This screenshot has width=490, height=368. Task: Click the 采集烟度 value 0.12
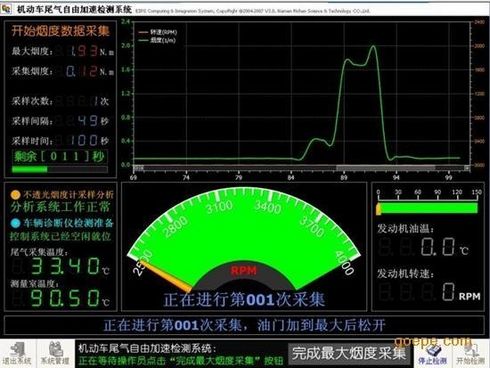click(81, 71)
